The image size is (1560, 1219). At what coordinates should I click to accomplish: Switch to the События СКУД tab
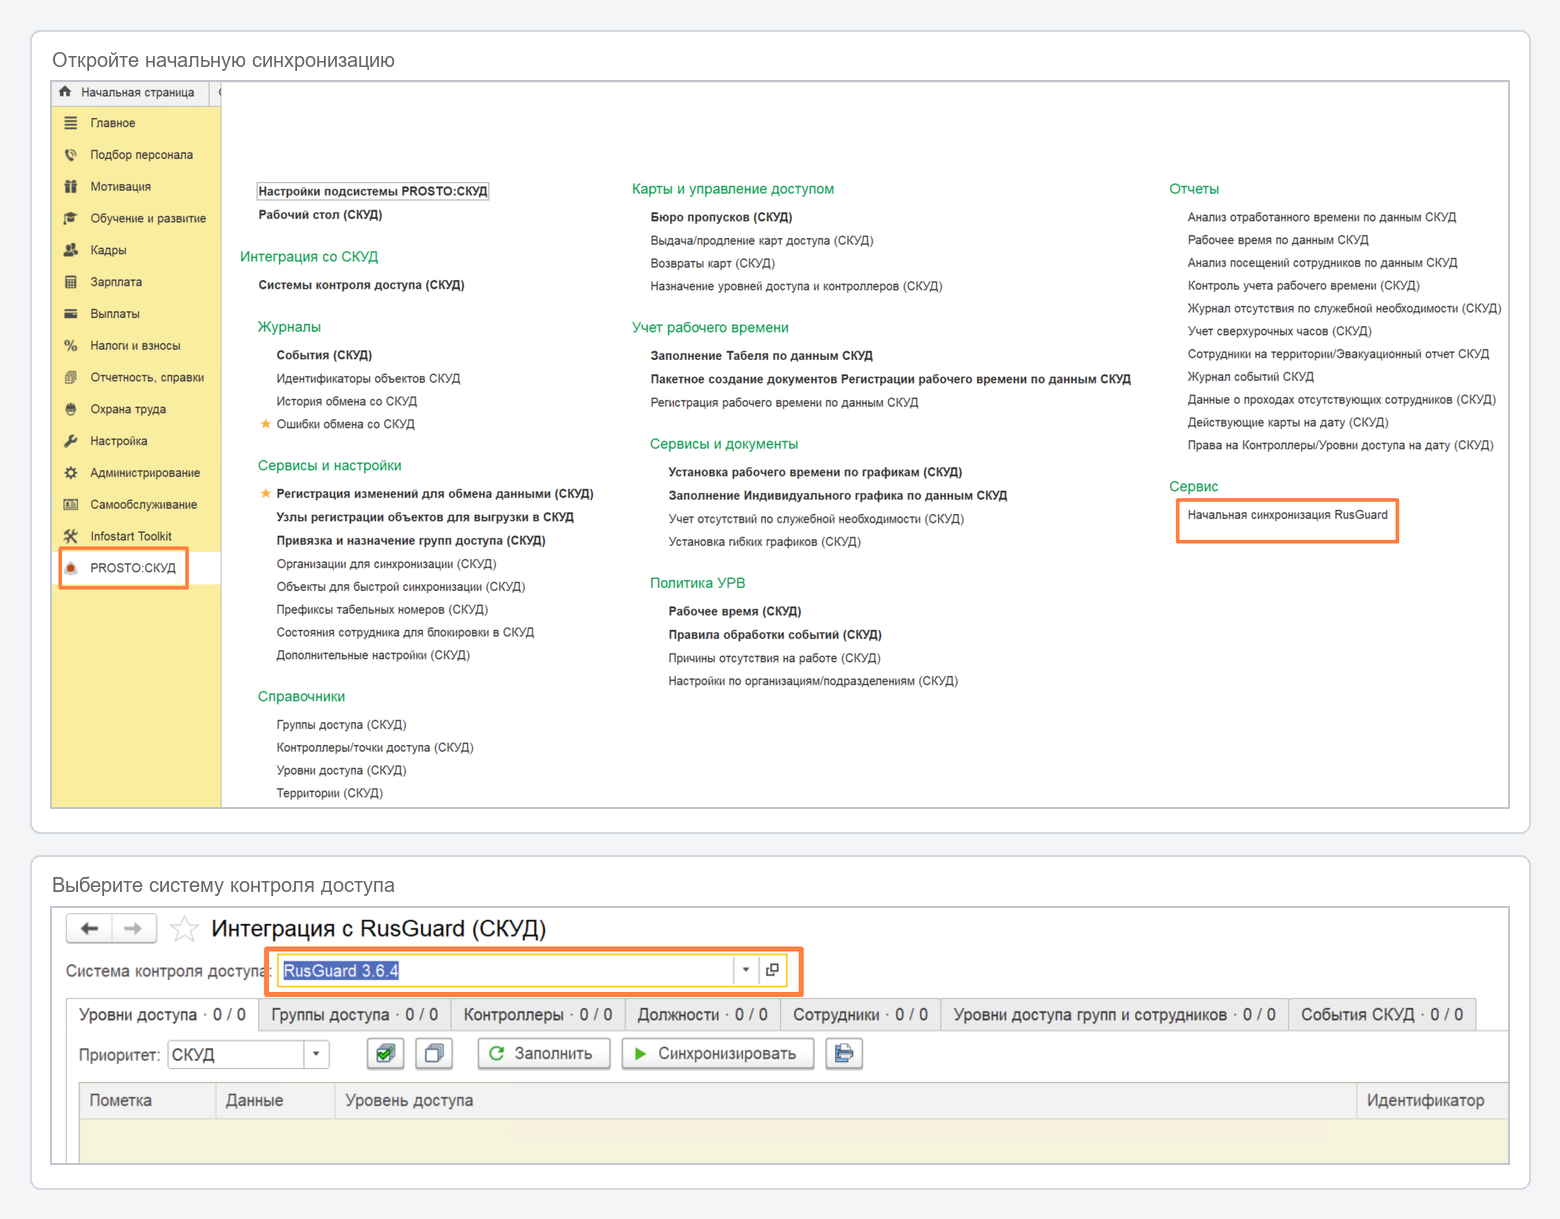(x=1382, y=1015)
